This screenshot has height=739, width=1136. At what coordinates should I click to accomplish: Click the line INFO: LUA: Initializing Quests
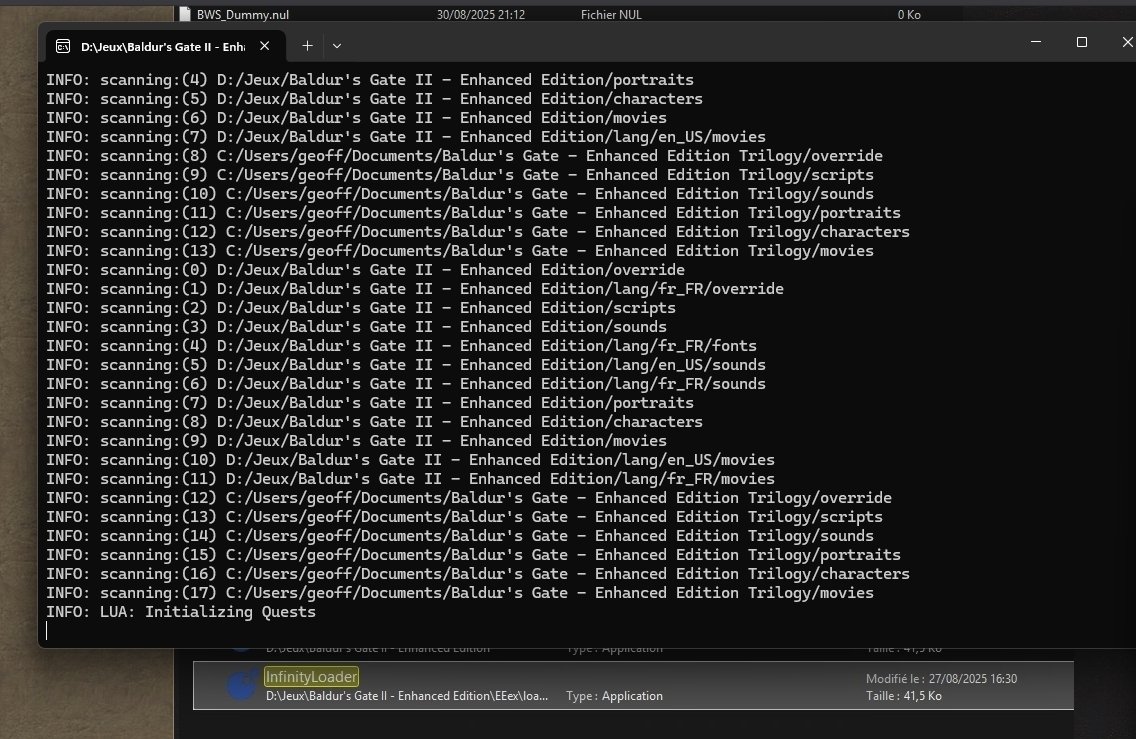click(181, 611)
